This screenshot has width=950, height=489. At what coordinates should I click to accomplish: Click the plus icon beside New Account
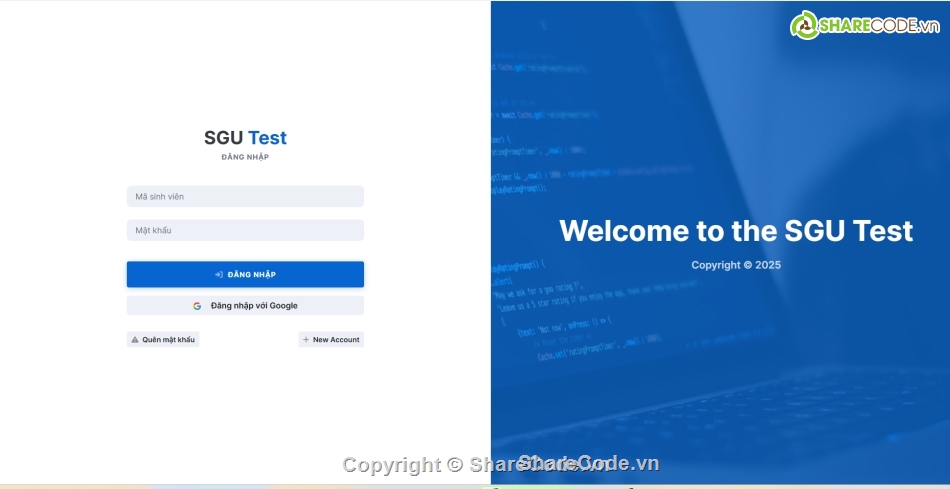[x=306, y=340]
